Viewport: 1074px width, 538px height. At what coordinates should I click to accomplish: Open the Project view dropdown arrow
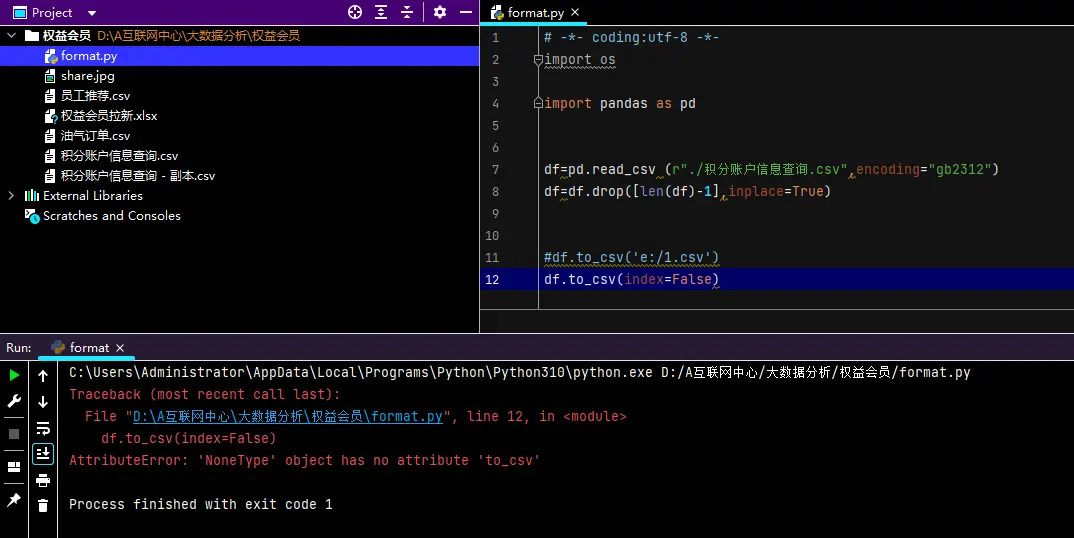(92, 13)
